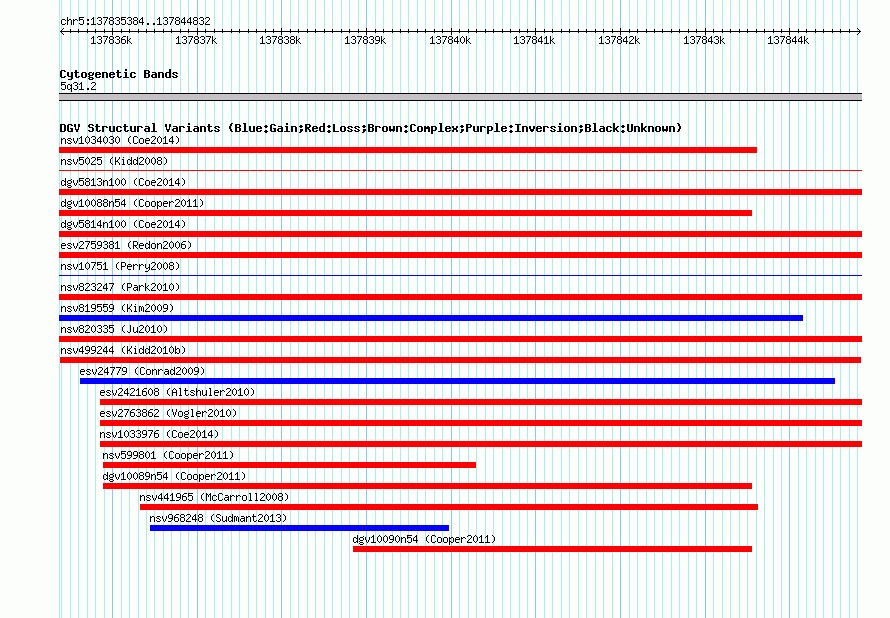Select the nsv441965 red loss bar
890x618 pixels.
click(x=449, y=507)
